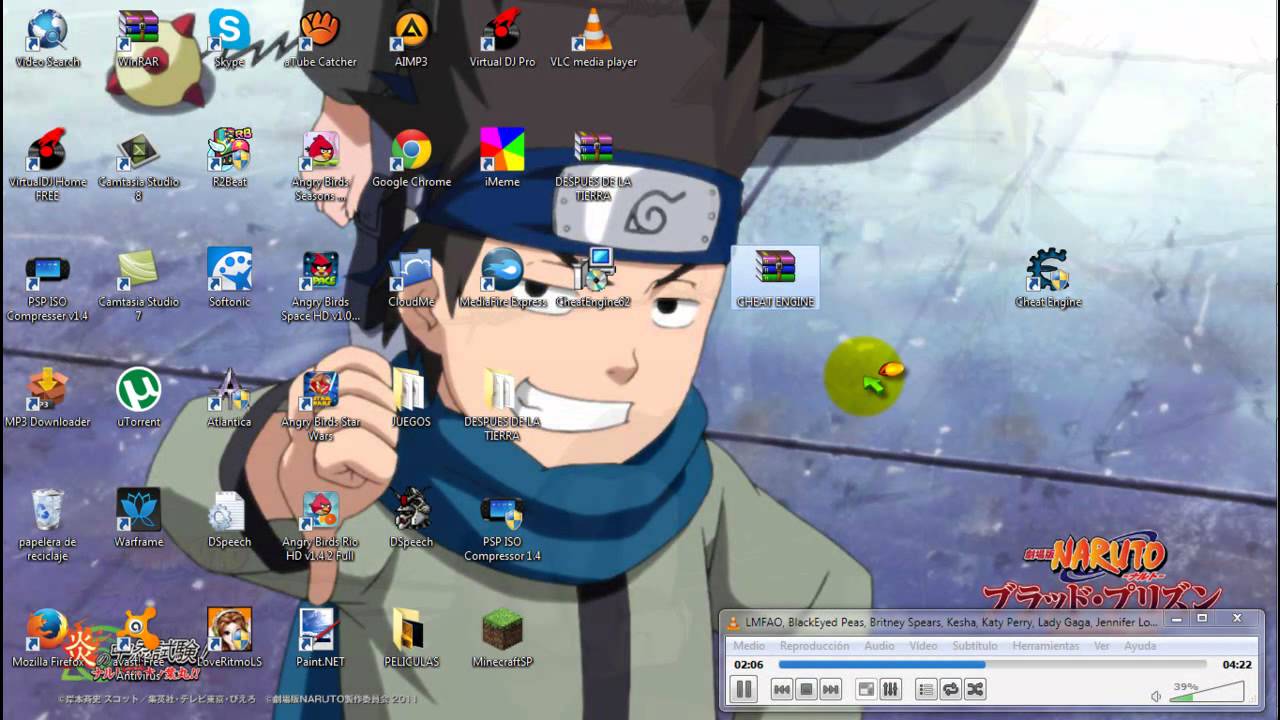Select the Atlantica desktop icon

pos(229,398)
